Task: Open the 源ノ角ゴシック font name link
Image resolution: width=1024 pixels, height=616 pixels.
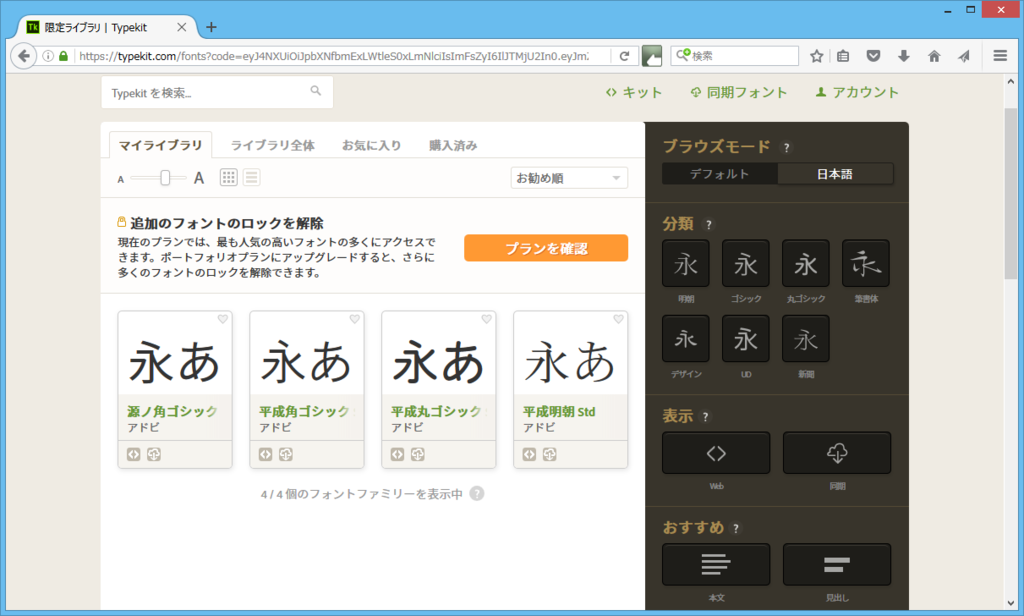Action: click(172, 412)
